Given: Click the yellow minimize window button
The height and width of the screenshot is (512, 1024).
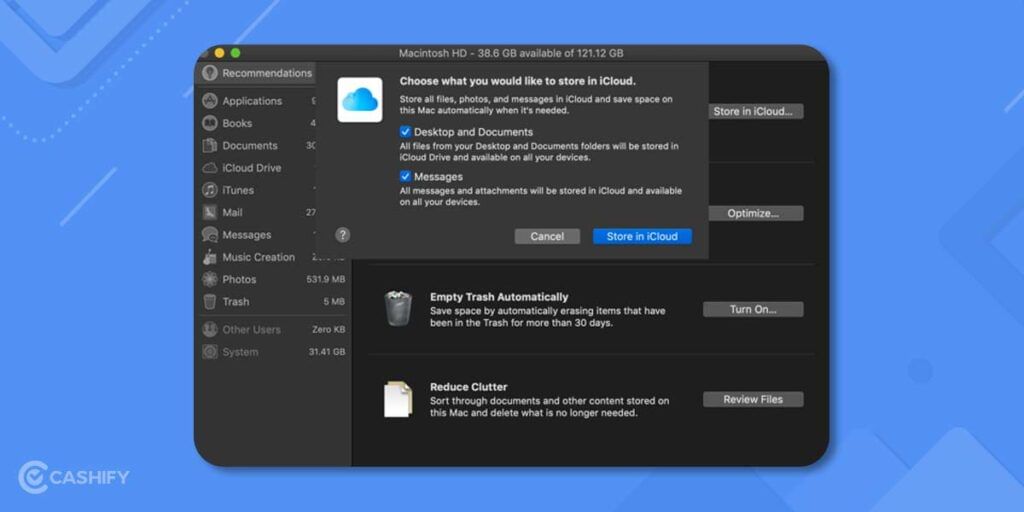Looking at the screenshot, I should [x=219, y=53].
